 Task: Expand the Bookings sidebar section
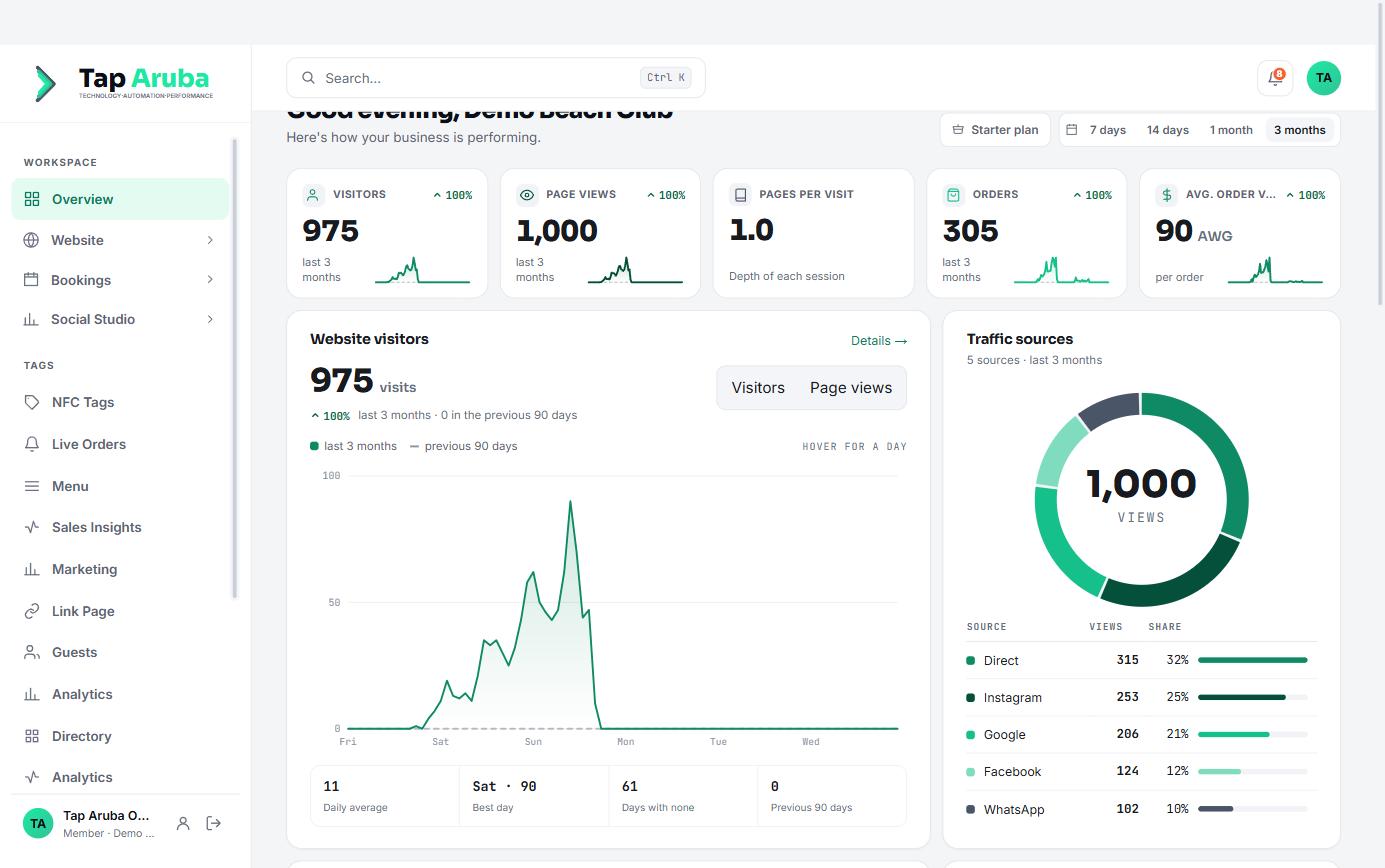click(120, 280)
